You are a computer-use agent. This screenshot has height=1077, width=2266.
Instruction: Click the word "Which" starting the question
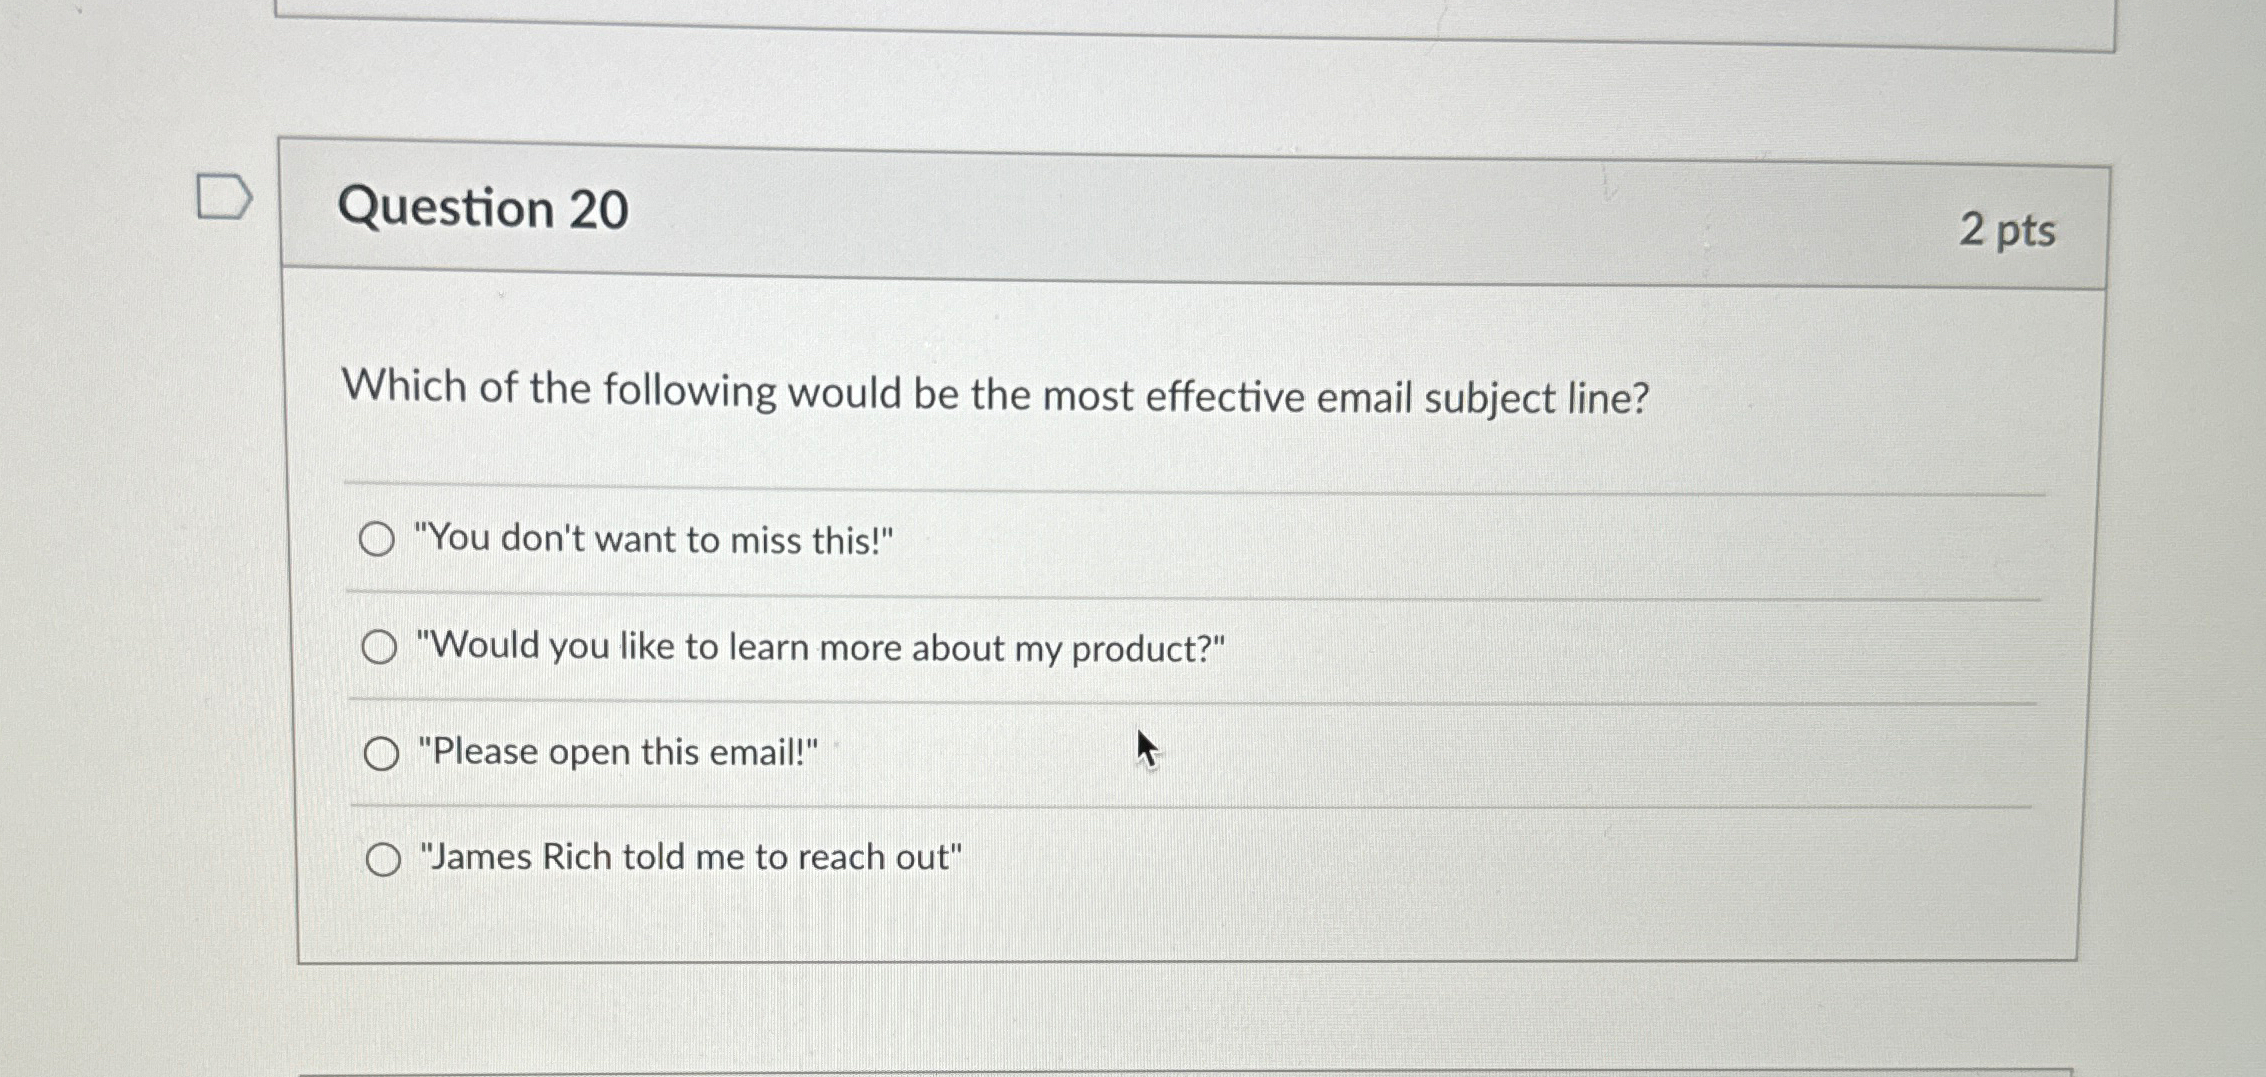tap(404, 386)
